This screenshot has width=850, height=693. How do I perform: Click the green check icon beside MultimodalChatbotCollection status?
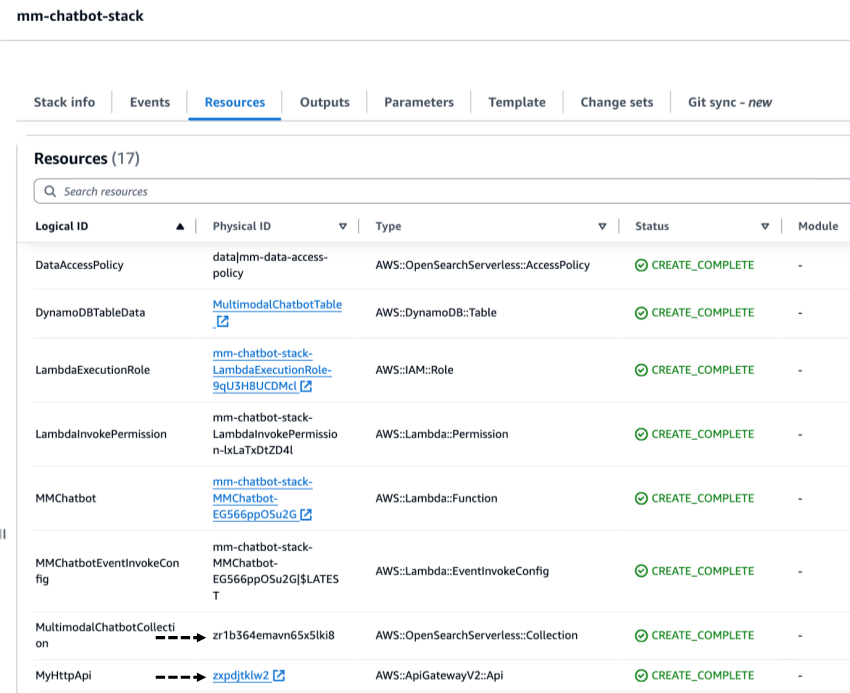point(640,634)
